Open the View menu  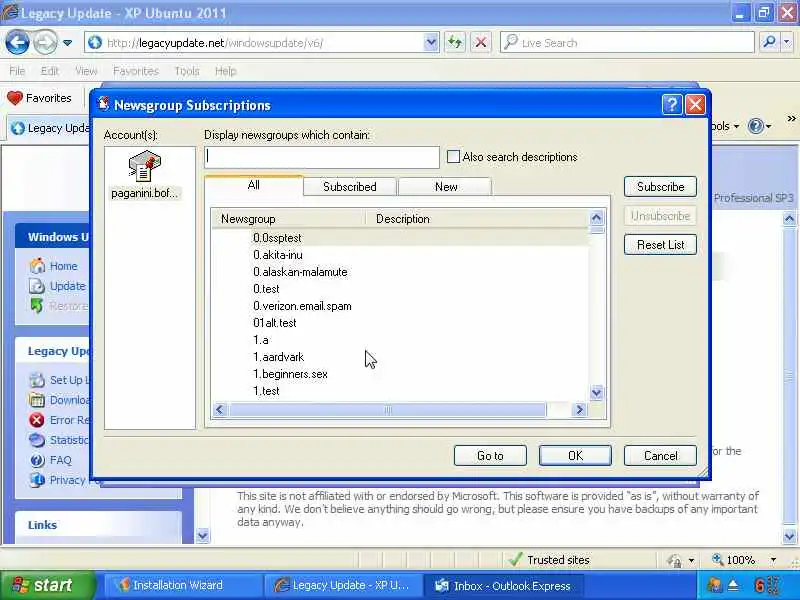point(86,71)
